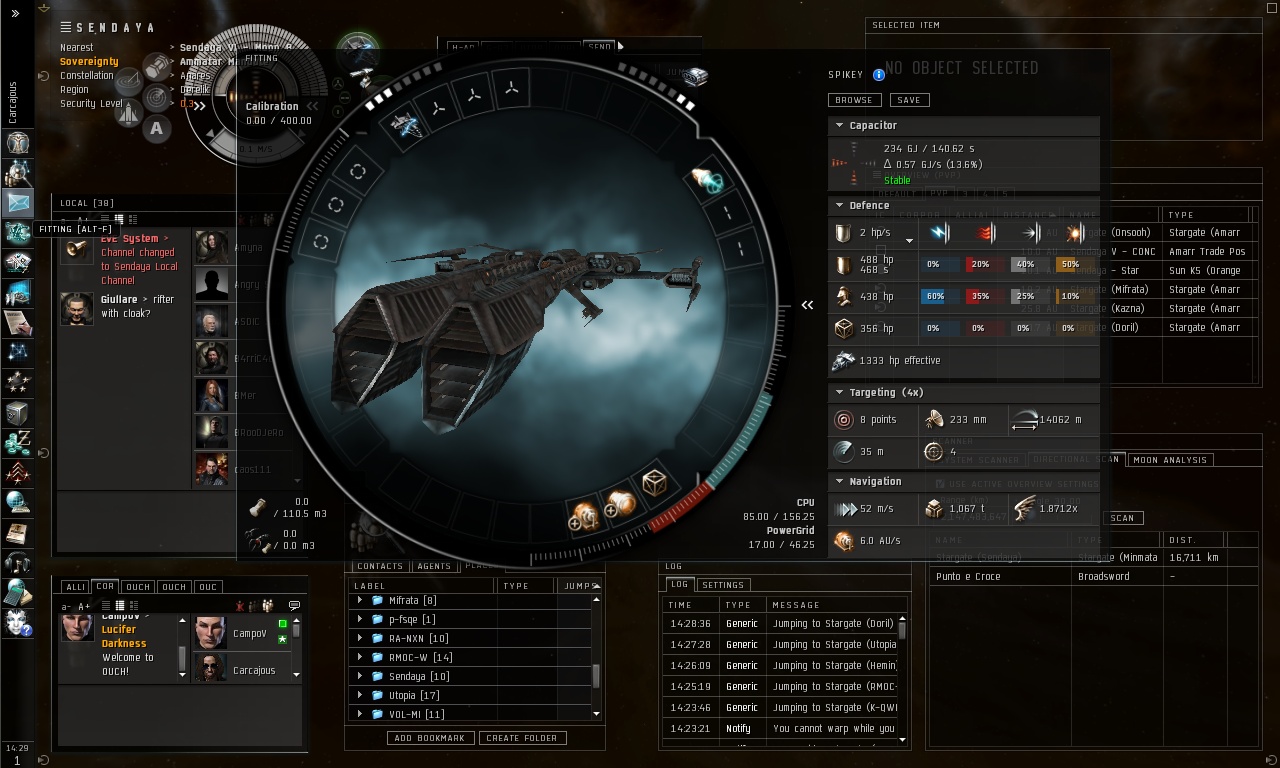Click the shield hp icon in Defence
Image resolution: width=1280 pixels, height=768 pixels.
[843, 266]
